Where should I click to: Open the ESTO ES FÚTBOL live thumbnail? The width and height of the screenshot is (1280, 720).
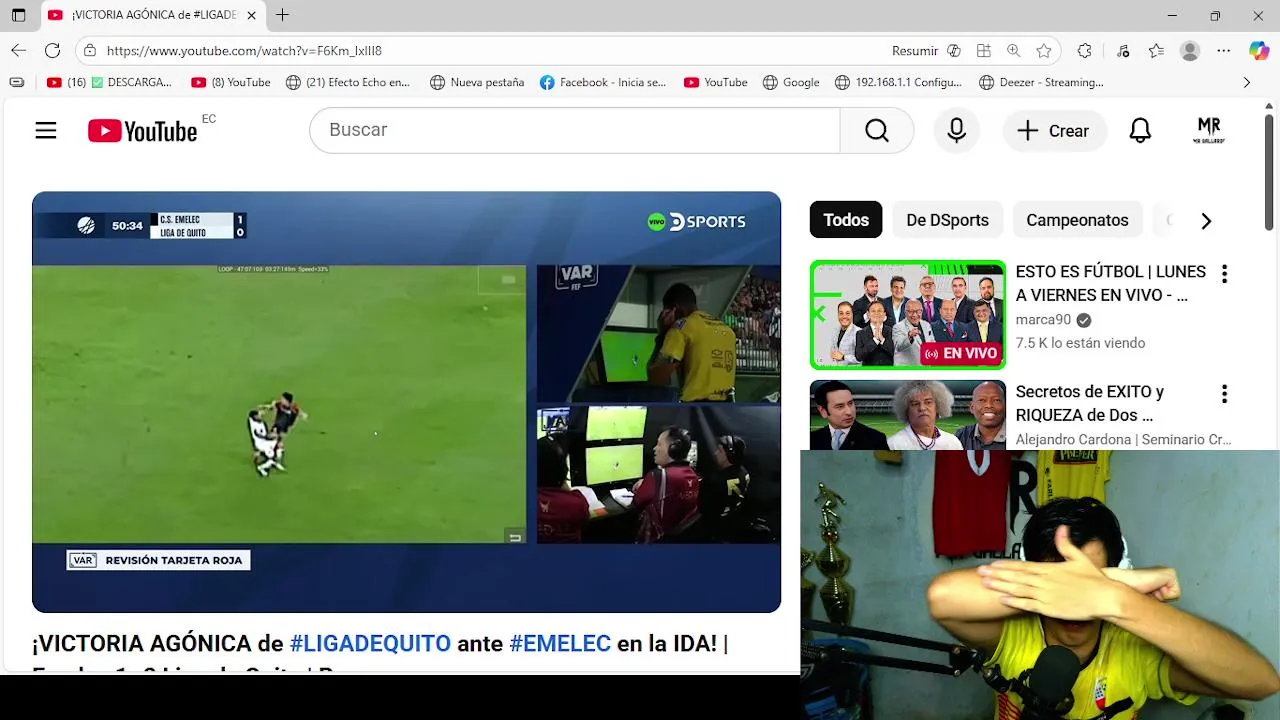908,315
